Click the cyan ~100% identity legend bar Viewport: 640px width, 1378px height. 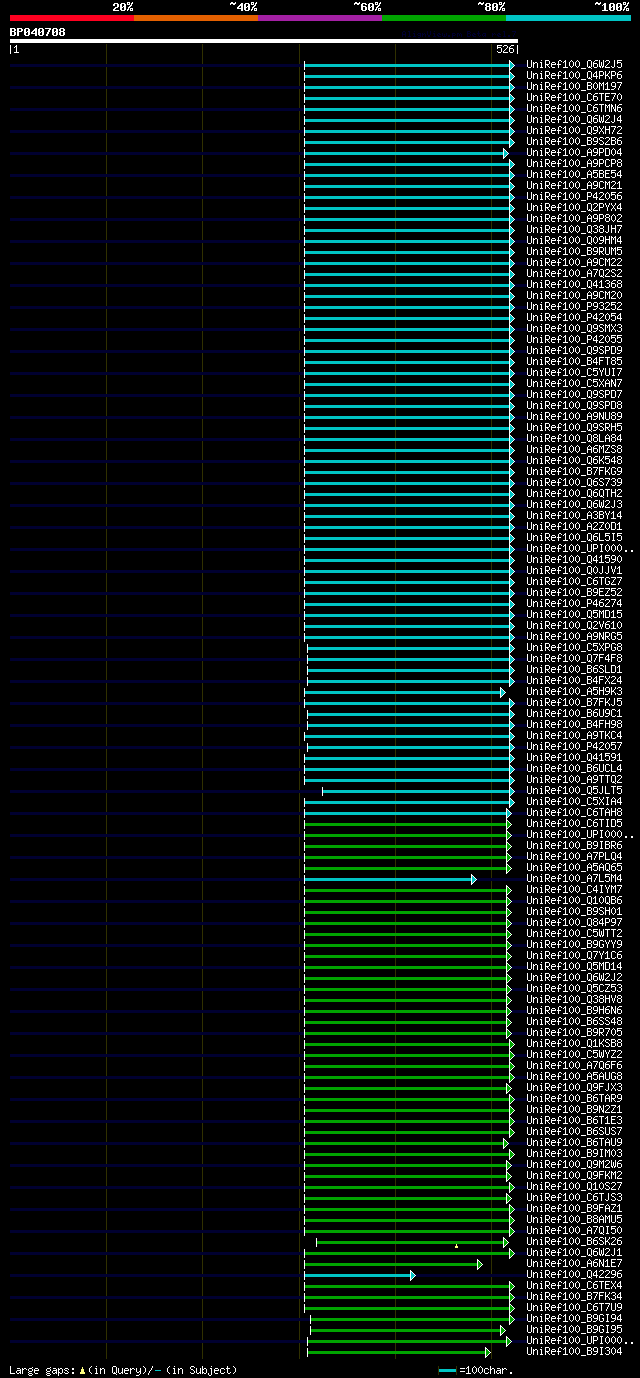(568, 18)
